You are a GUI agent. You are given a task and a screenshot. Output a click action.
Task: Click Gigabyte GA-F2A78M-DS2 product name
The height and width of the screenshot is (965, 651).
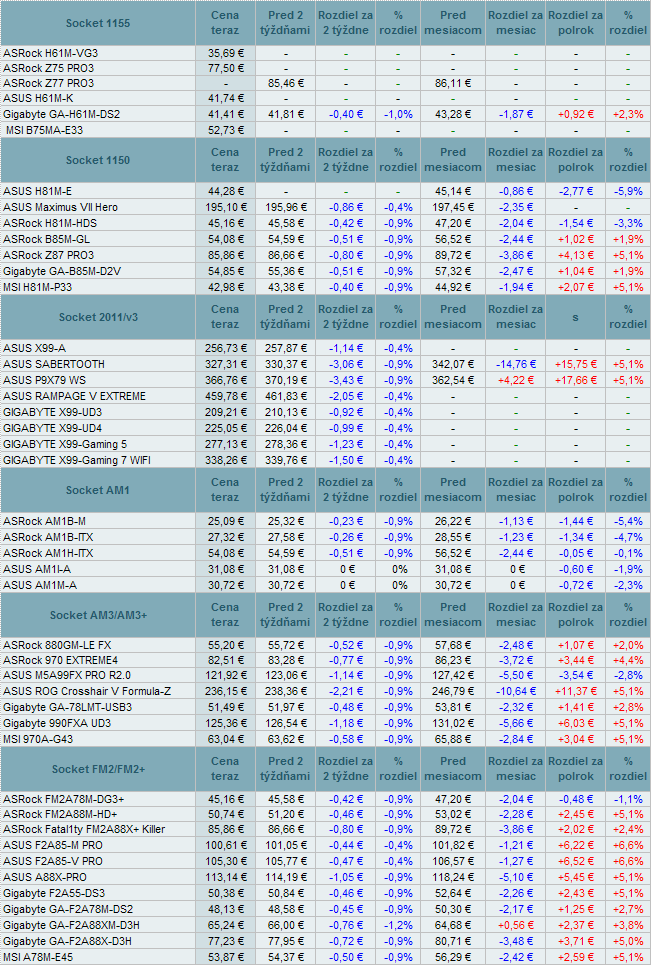68,908
